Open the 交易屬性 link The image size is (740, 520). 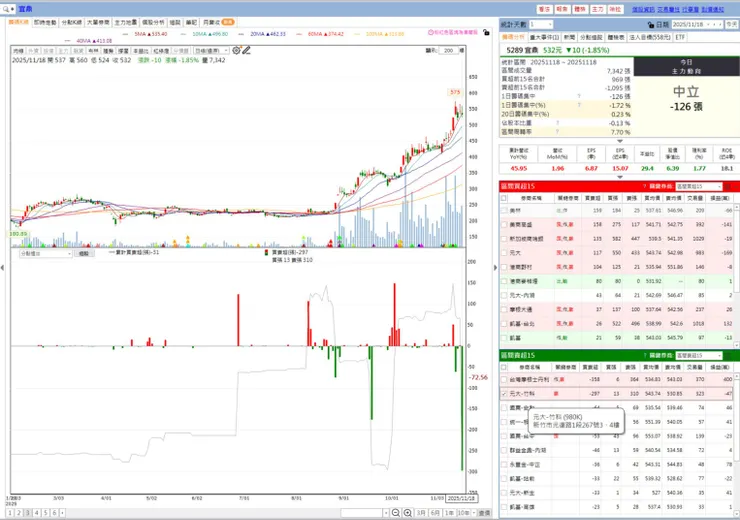(668, 9)
